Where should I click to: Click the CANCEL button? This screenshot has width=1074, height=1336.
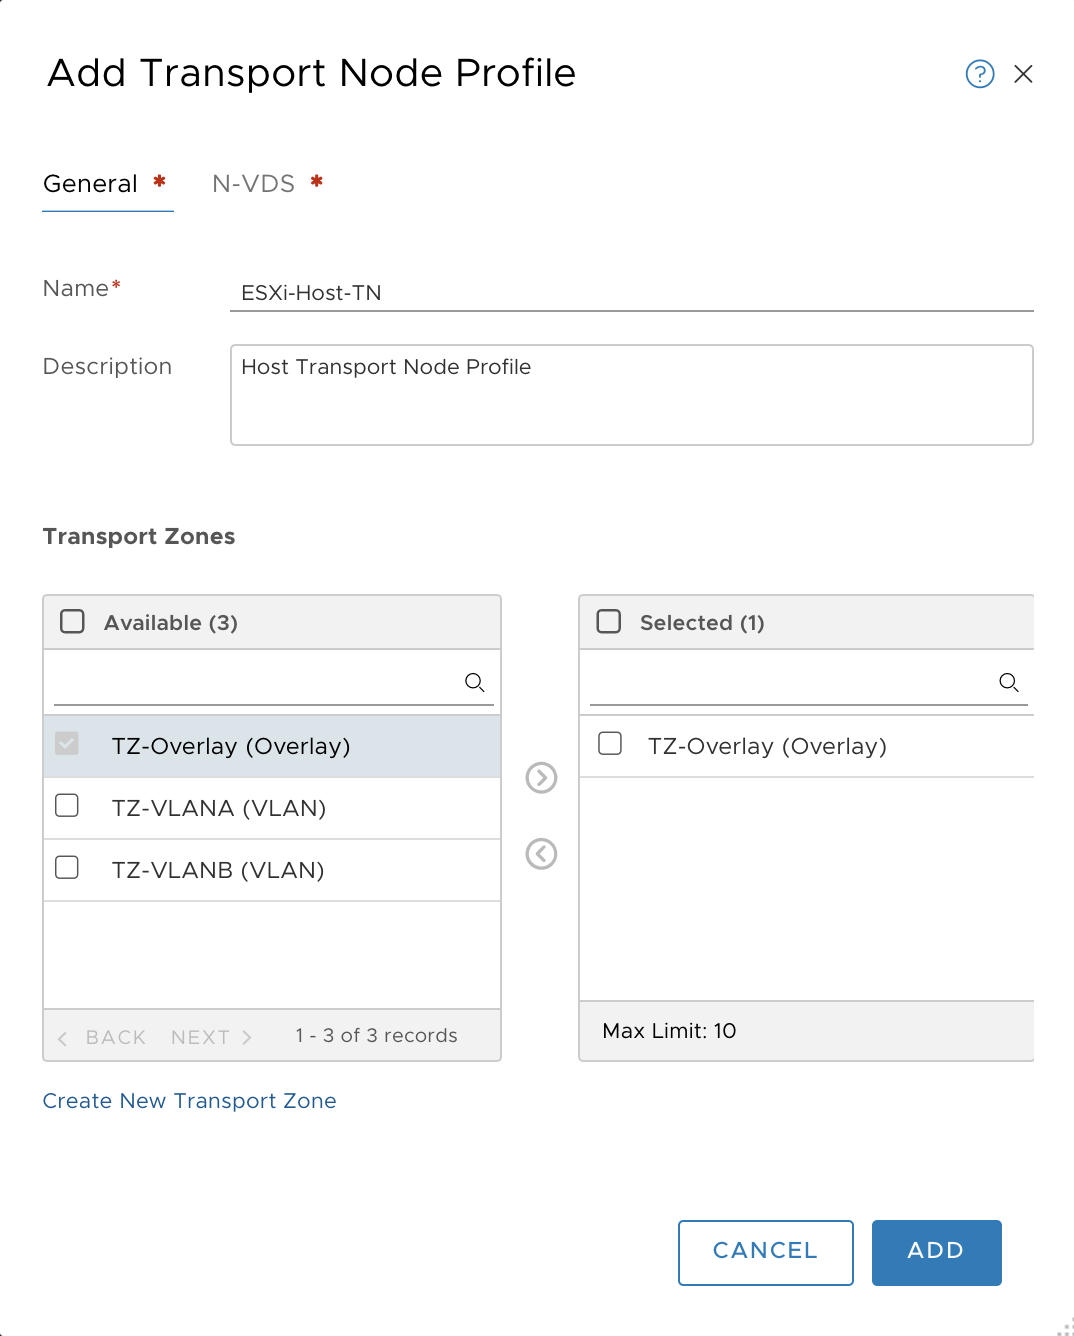tap(766, 1252)
